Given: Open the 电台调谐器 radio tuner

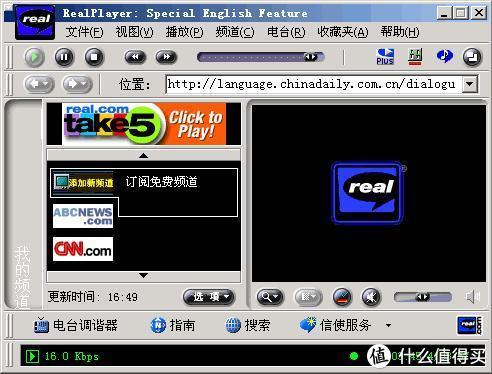Looking at the screenshot, I should pyautogui.click(x=76, y=325).
